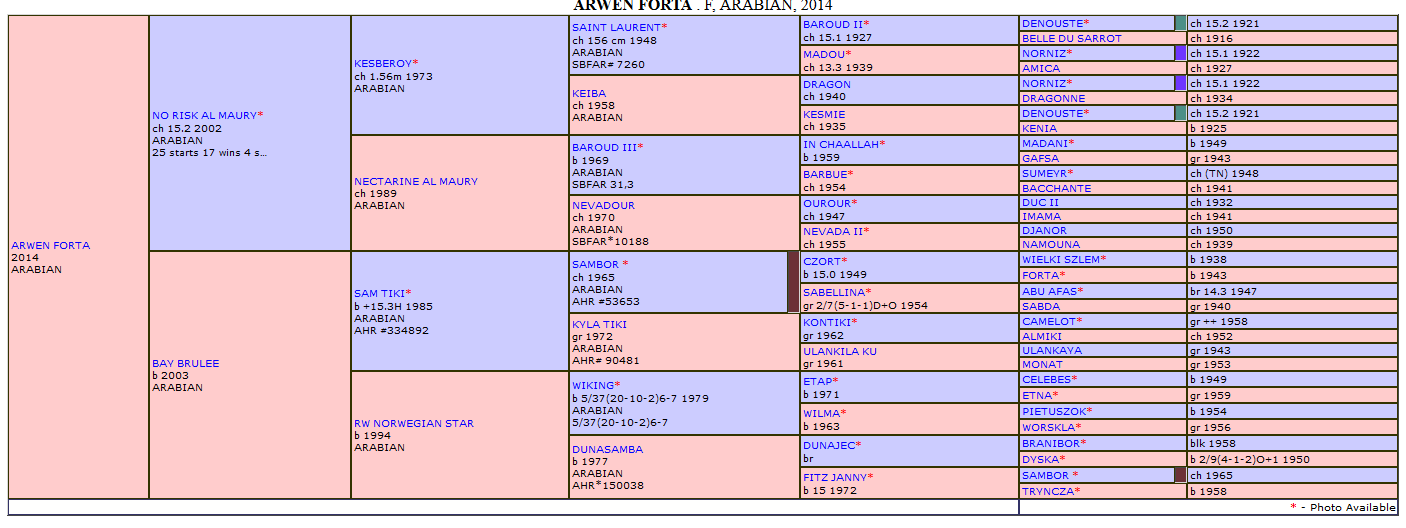
Task: Open the WIELKI SZLEM link
Action: pos(1061,260)
